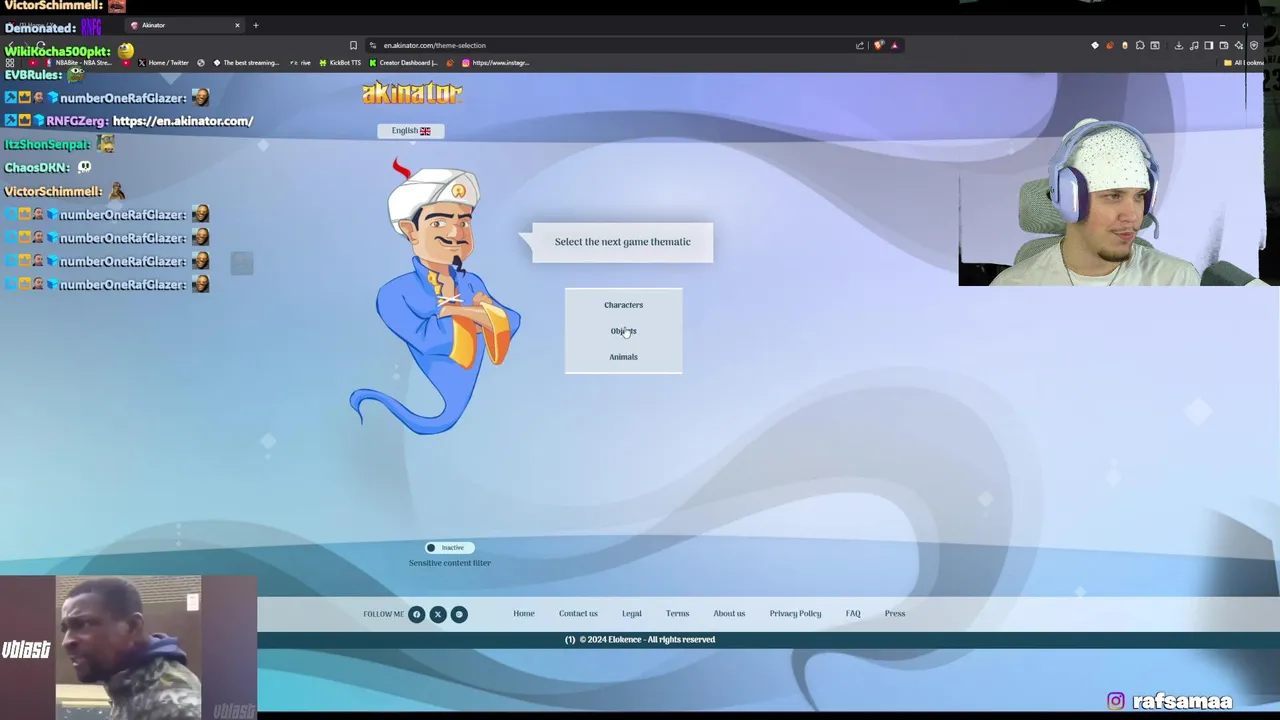Click the address bar URL field
The height and width of the screenshot is (720, 1280).
coord(610,45)
